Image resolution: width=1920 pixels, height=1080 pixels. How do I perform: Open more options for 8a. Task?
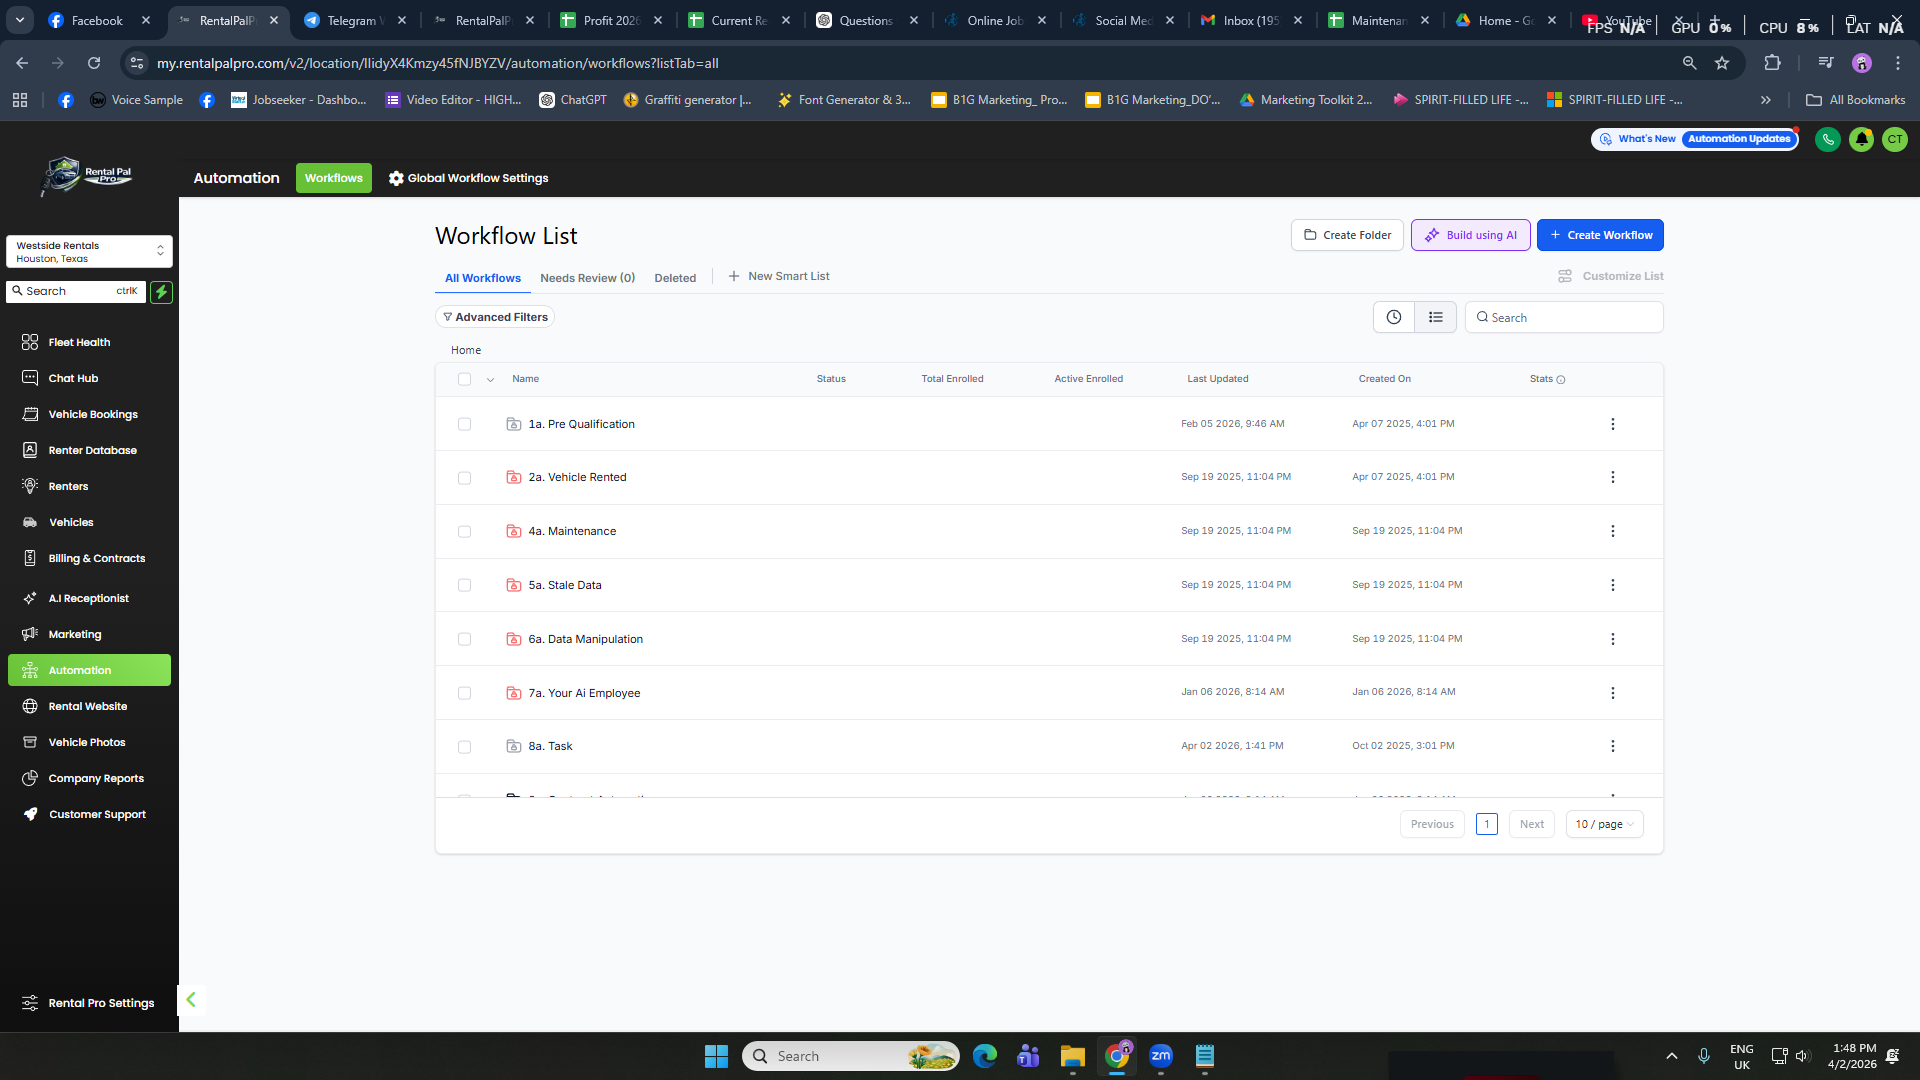1612,746
